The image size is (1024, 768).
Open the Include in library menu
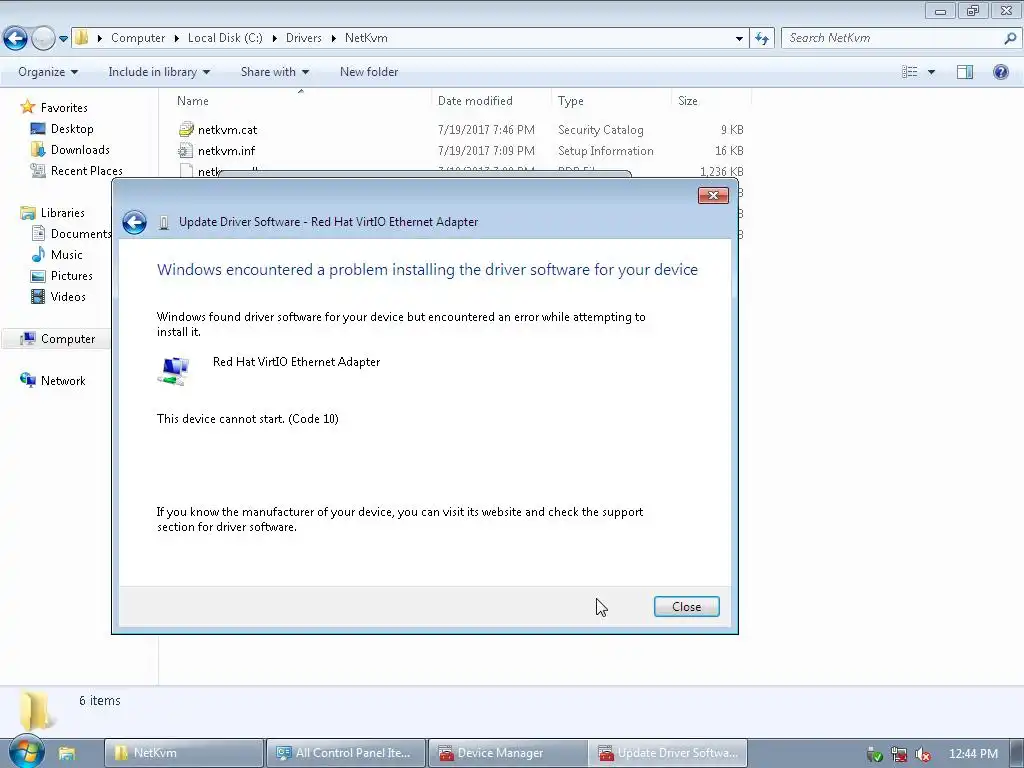(x=159, y=72)
